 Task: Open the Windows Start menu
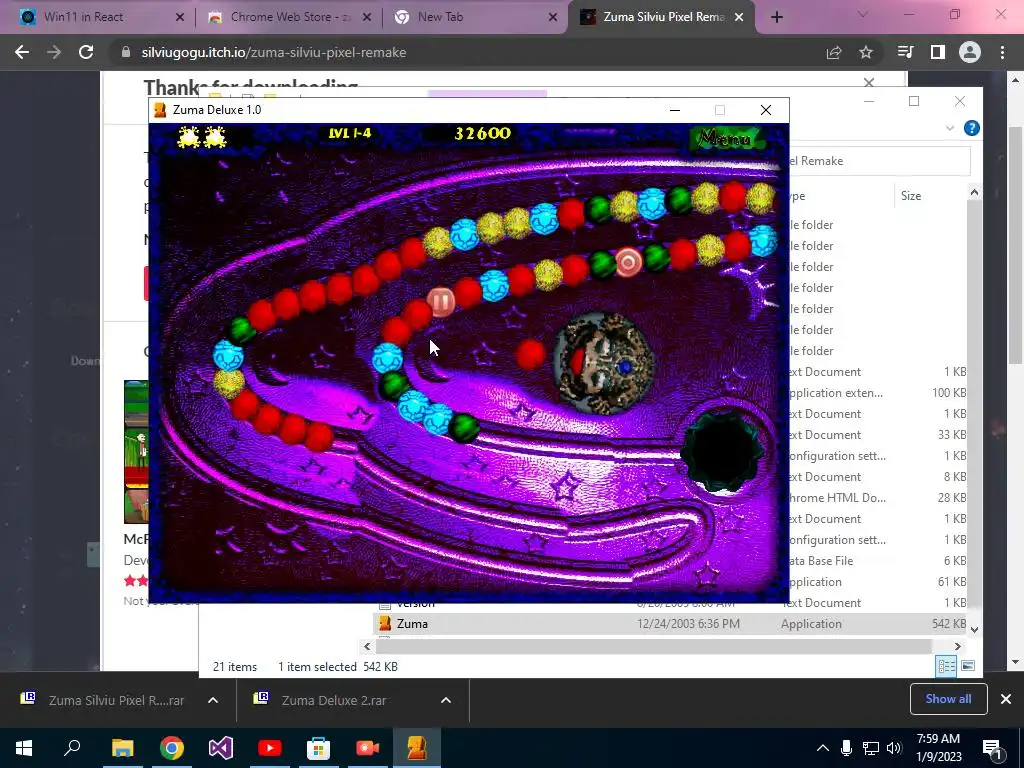24,748
